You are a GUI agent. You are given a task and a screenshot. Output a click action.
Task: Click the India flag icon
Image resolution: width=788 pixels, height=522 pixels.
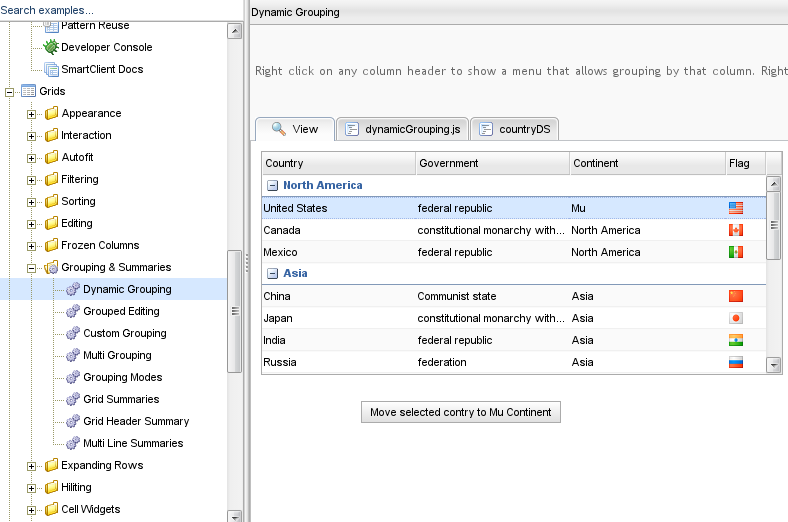[x=736, y=340]
